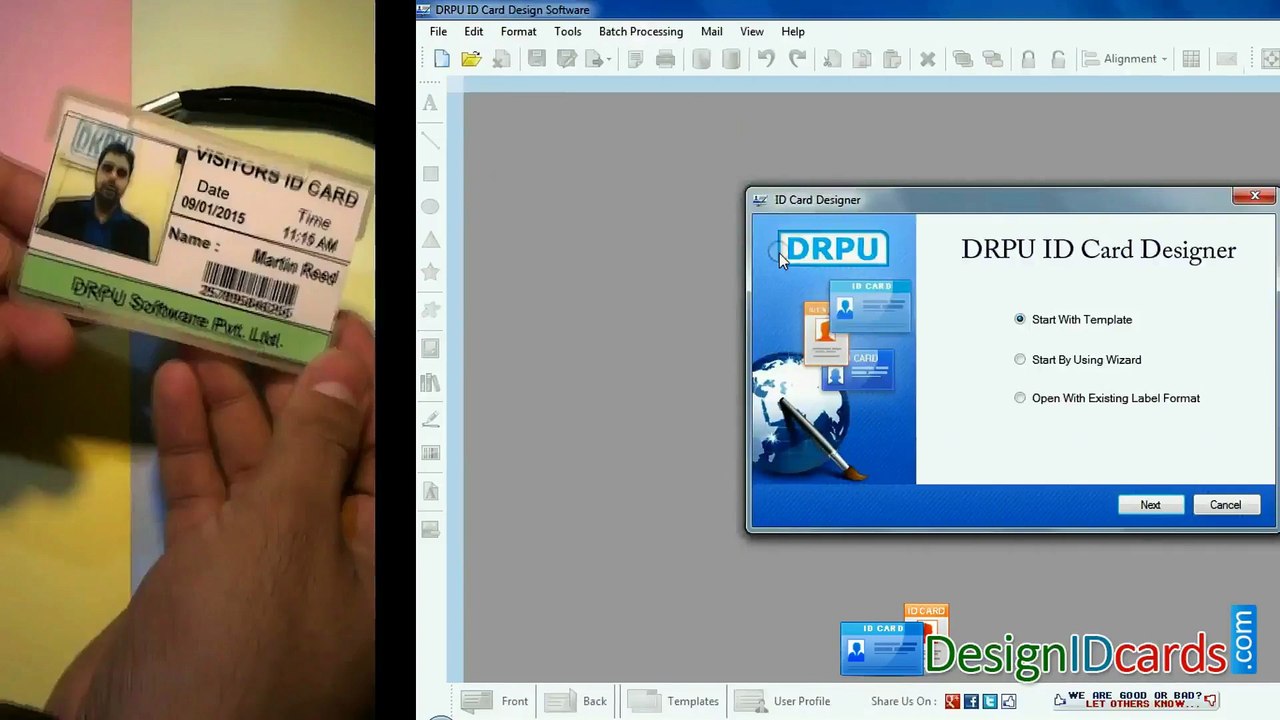Open the Batch Processing menu
1280x720 pixels.
click(641, 32)
